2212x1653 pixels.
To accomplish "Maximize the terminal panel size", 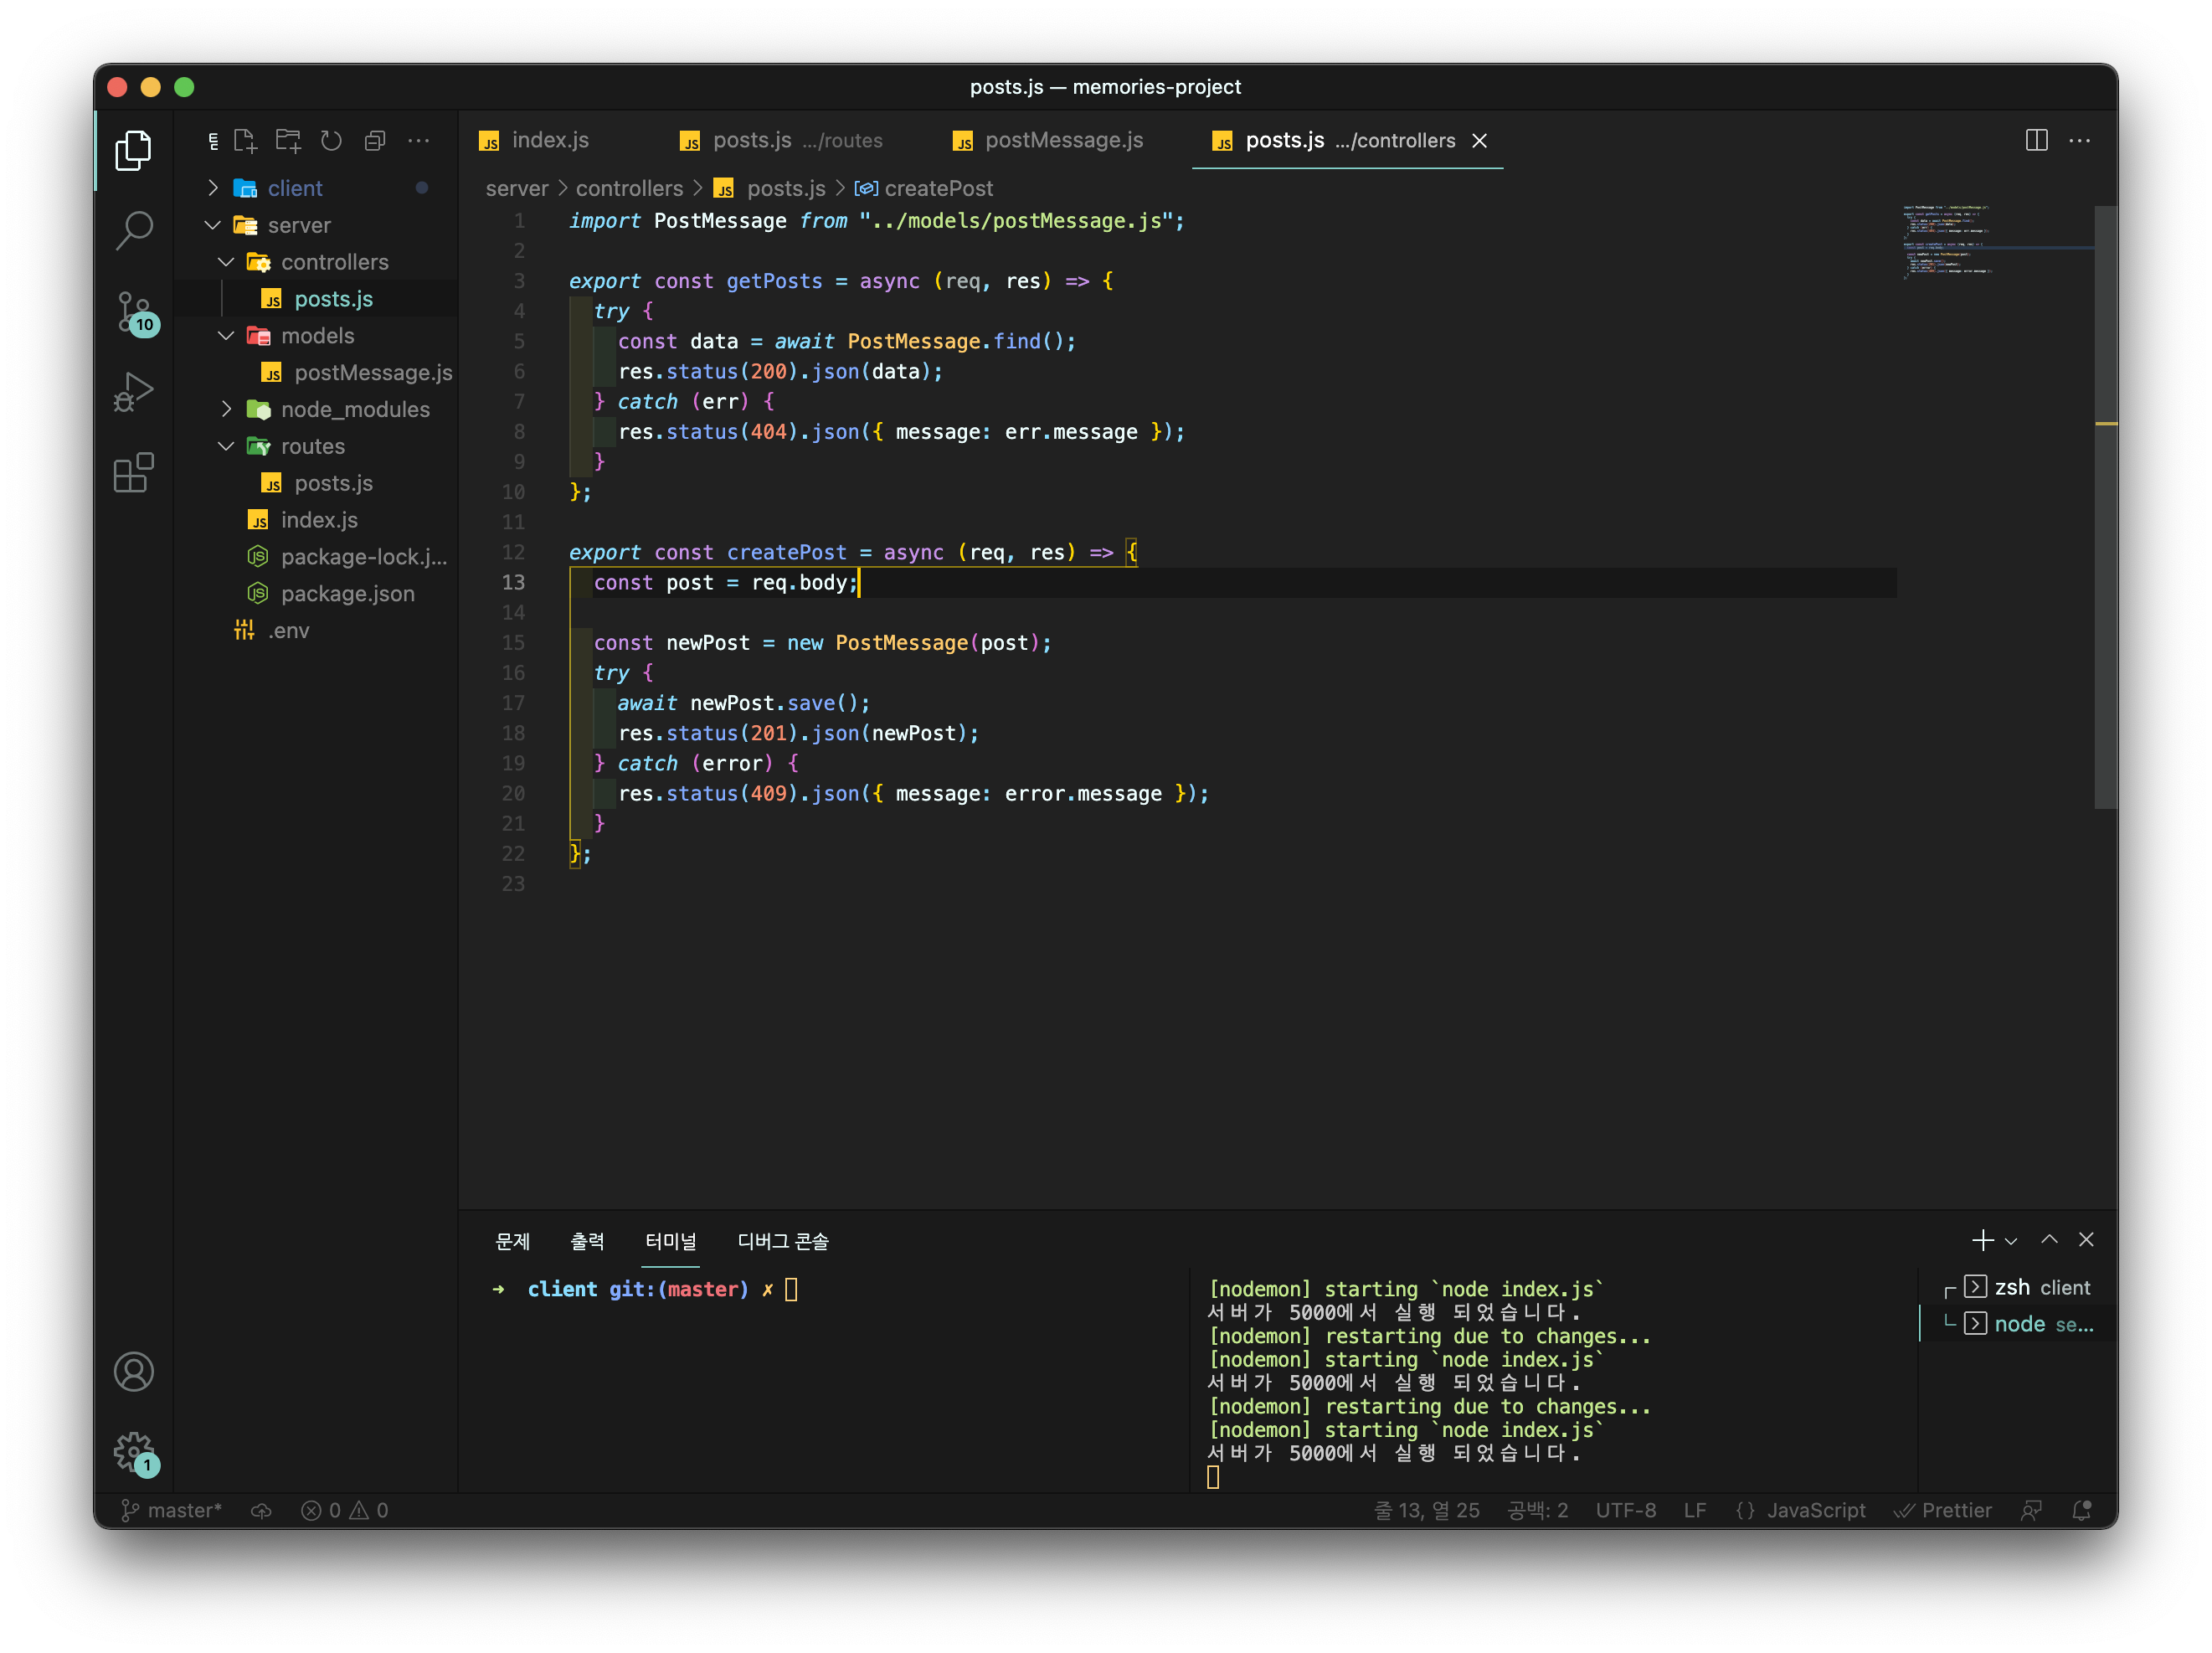I will tap(2049, 1239).
